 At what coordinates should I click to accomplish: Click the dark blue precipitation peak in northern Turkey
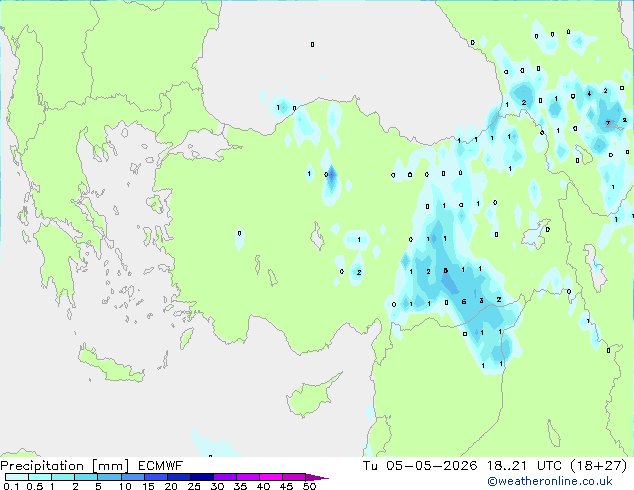point(332,176)
